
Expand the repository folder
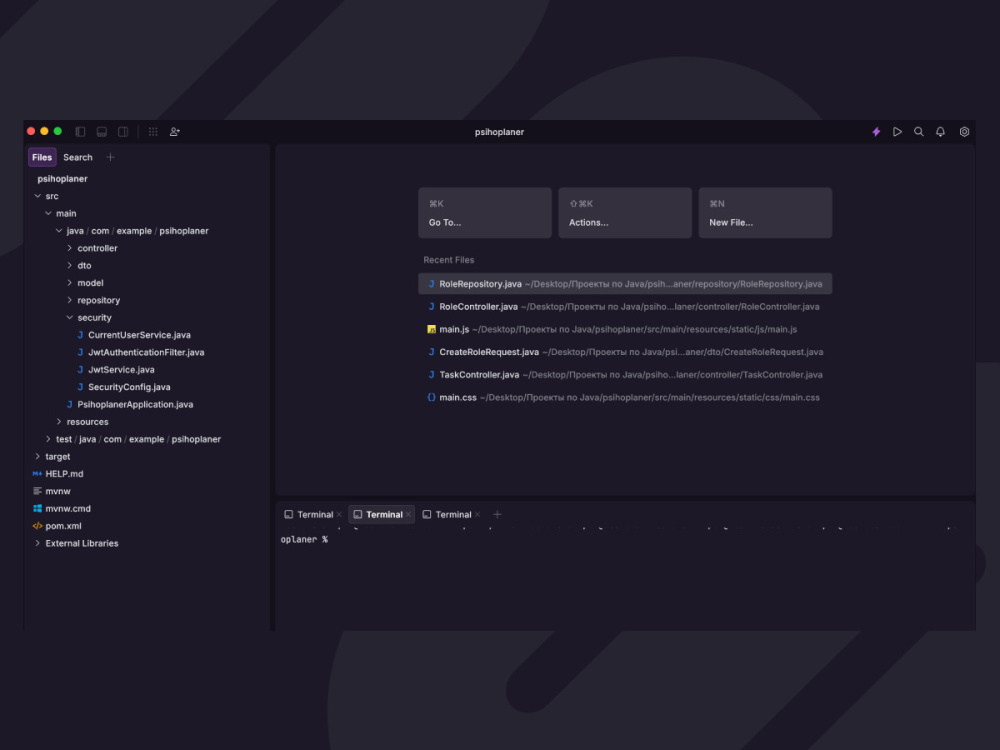(x=70, y=300)
